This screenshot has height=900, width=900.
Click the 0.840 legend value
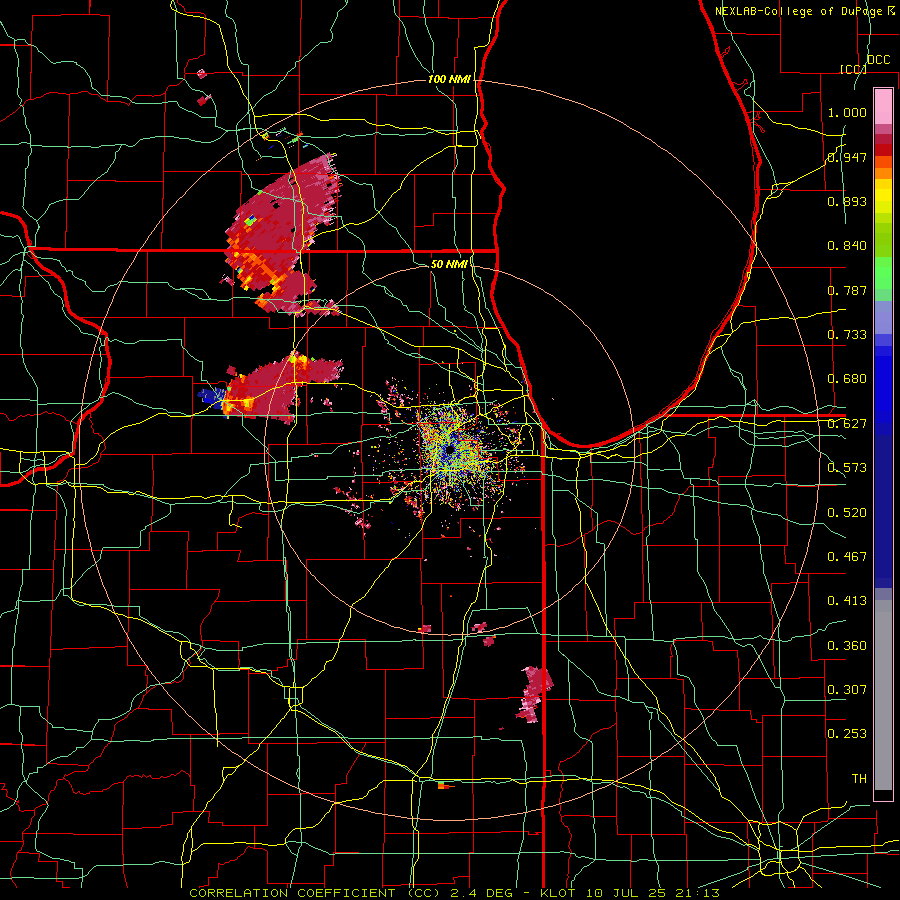pos(847,246)
